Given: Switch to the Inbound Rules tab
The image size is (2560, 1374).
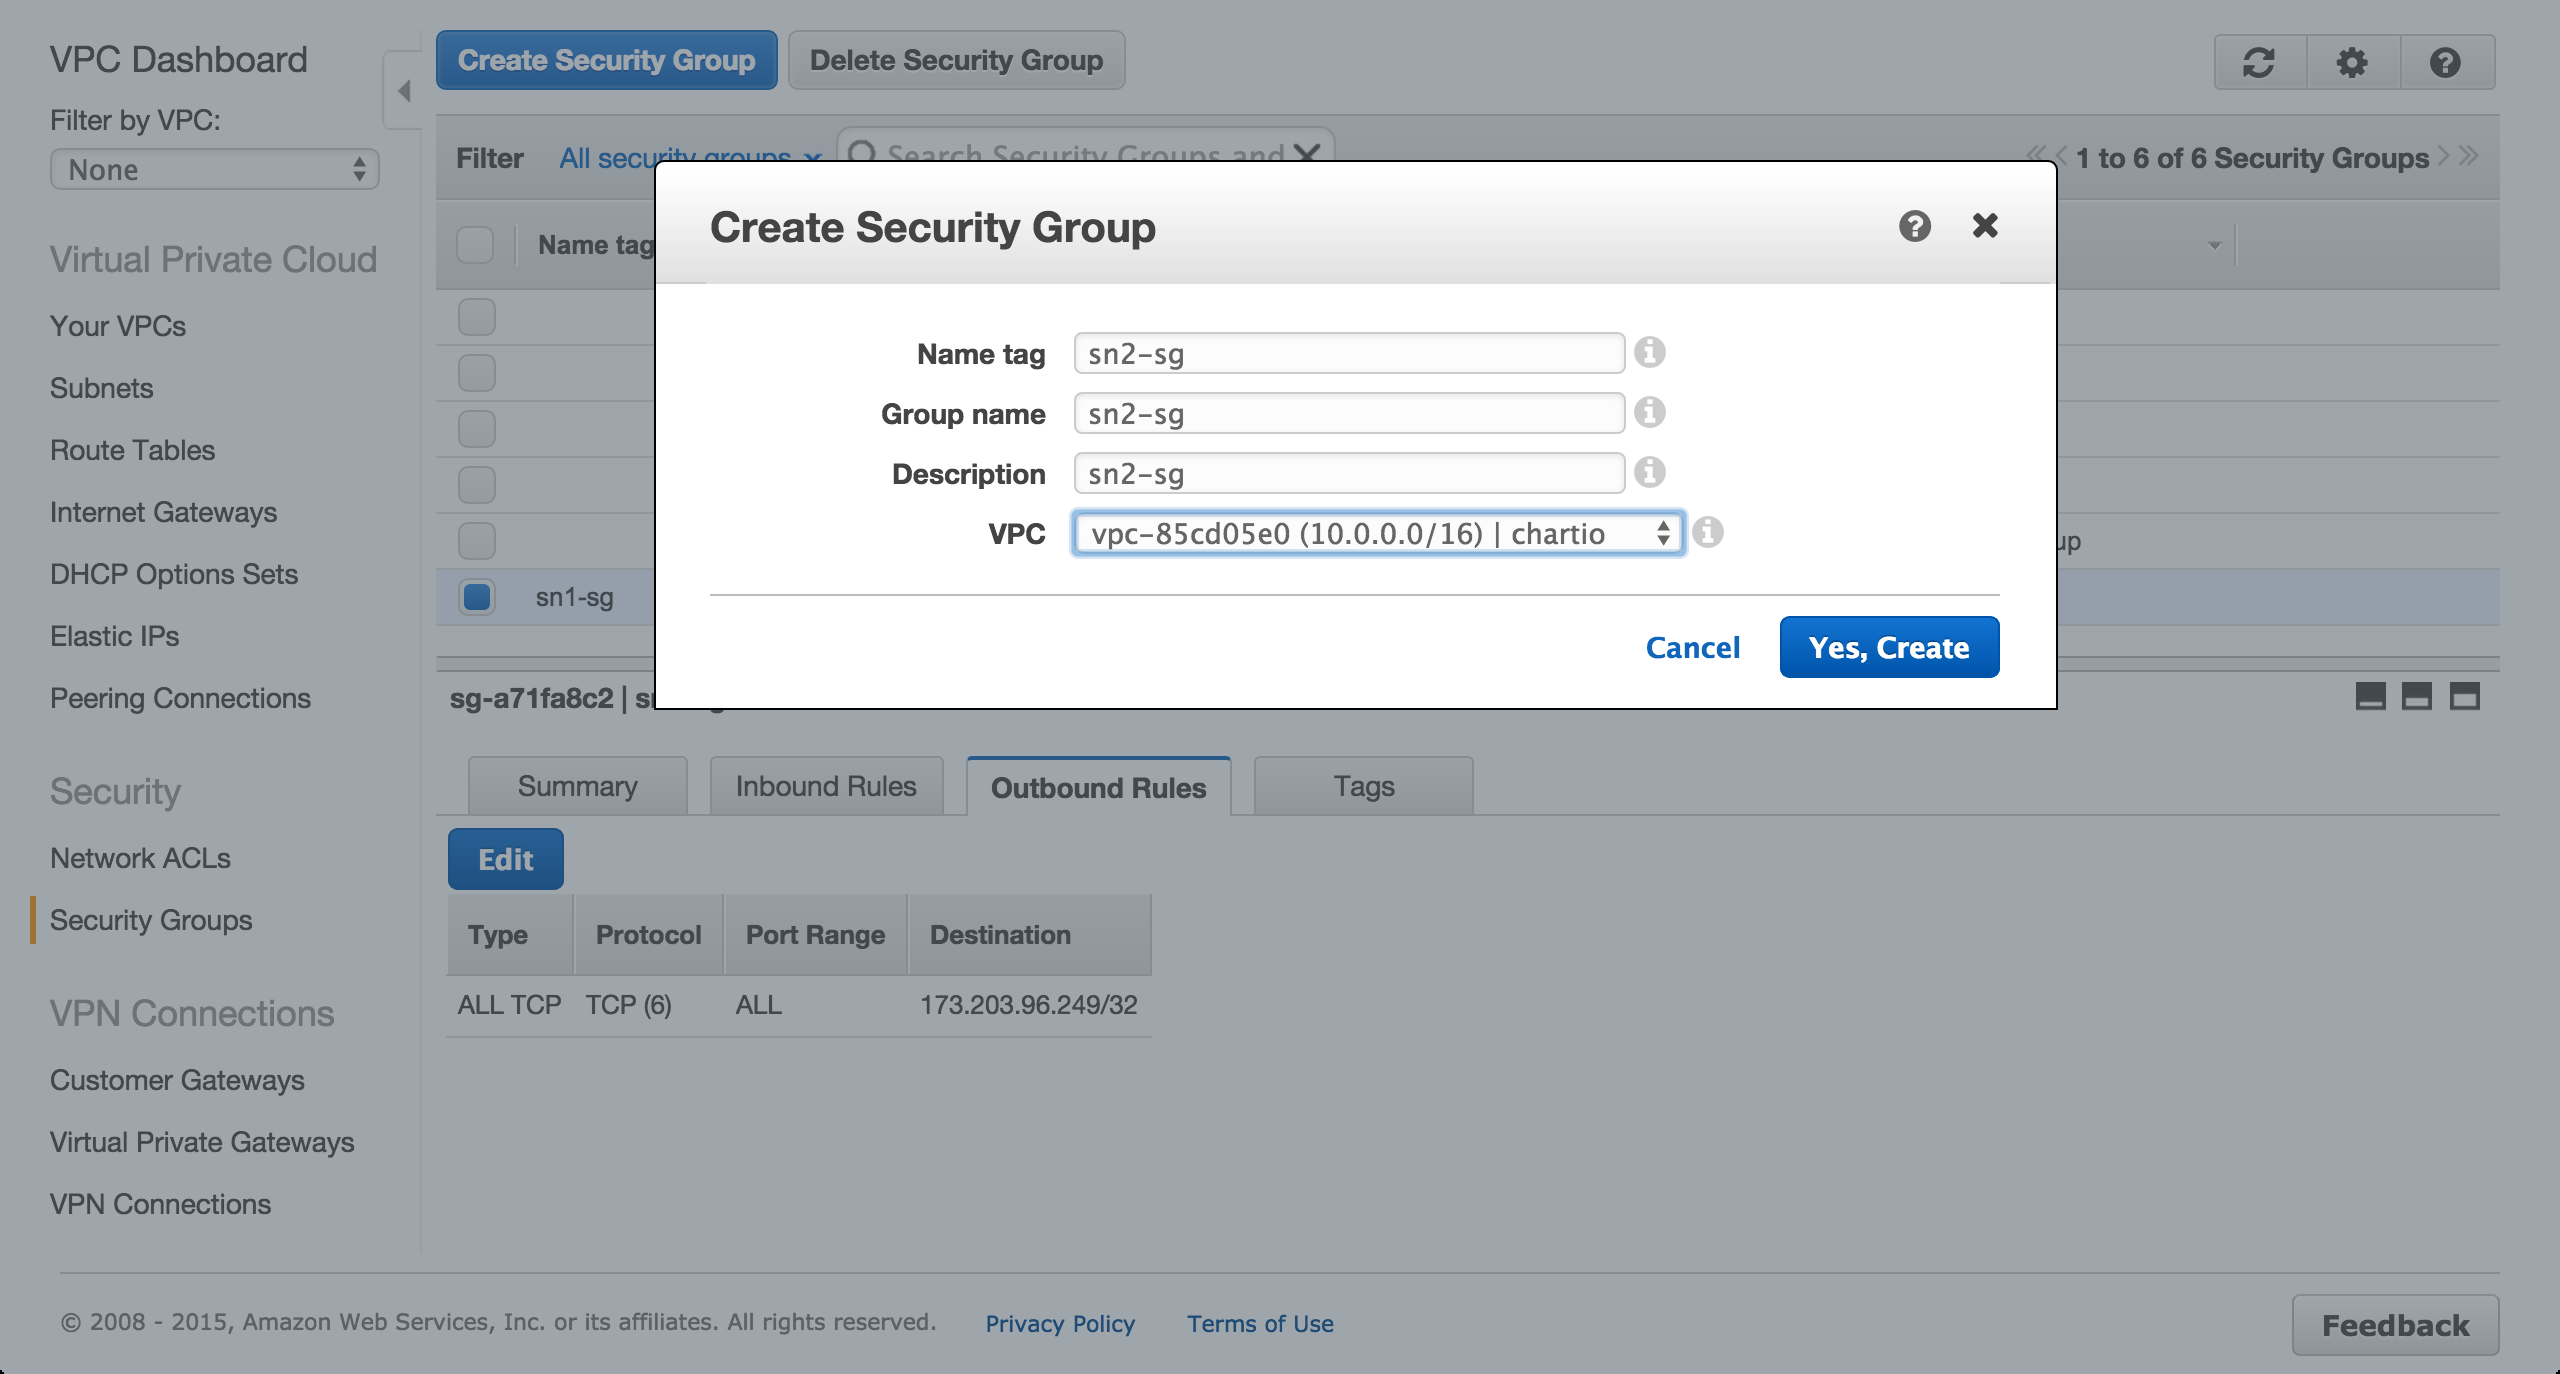Looking at the screenshot, I should point(826,786).
